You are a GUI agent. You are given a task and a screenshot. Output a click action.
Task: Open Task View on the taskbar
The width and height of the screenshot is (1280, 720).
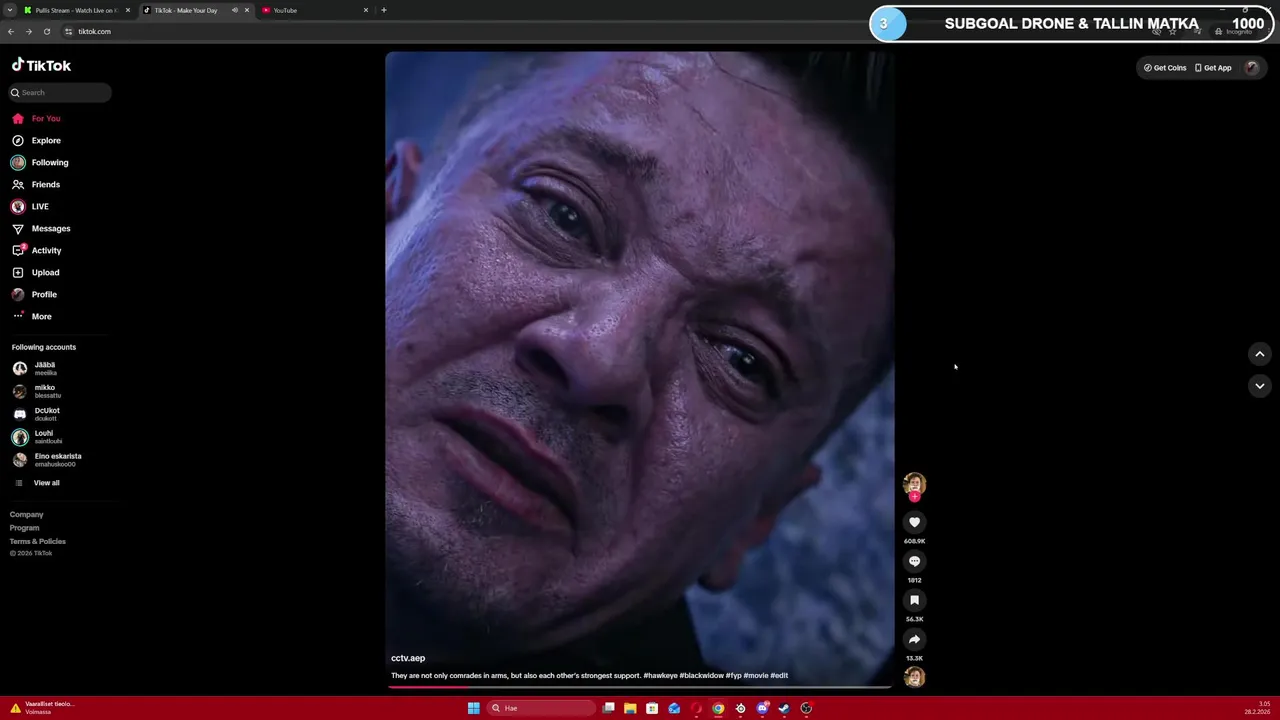608,708
